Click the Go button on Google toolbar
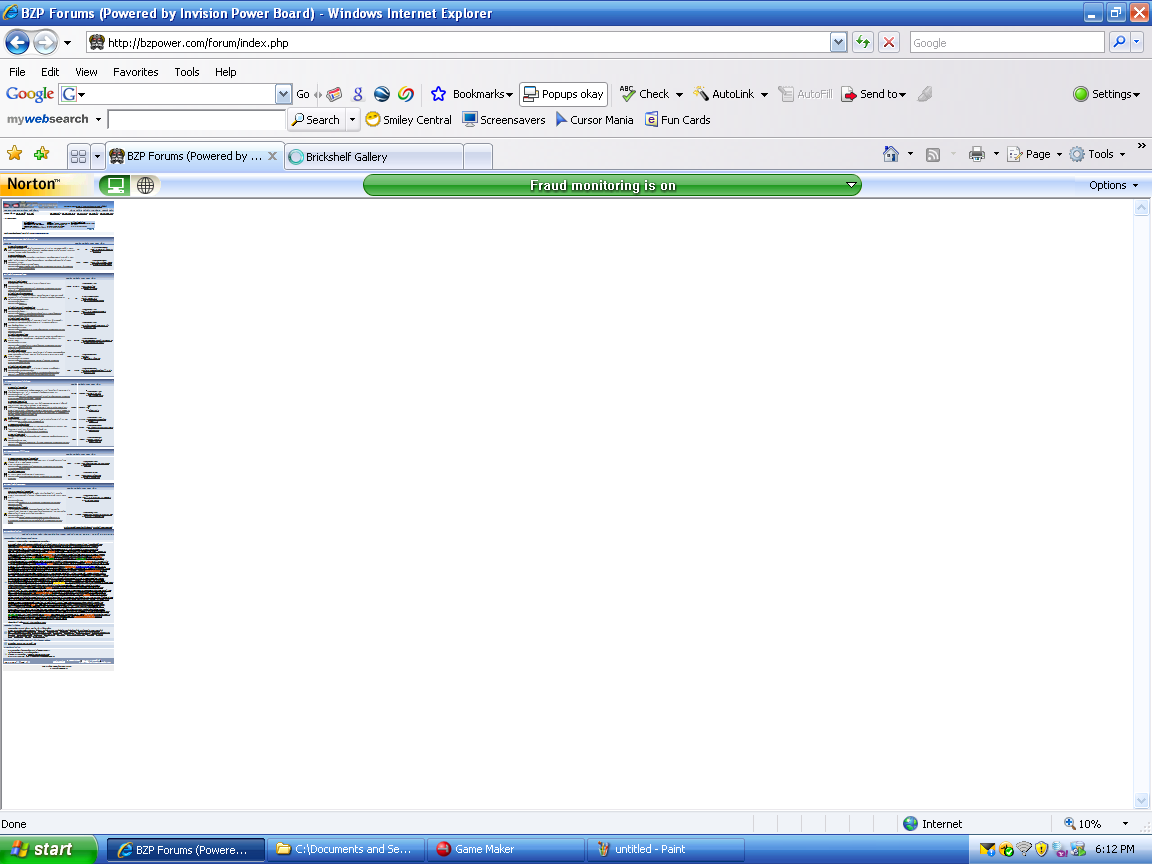This screenshot has height=864, width=1152. point(303,94)
